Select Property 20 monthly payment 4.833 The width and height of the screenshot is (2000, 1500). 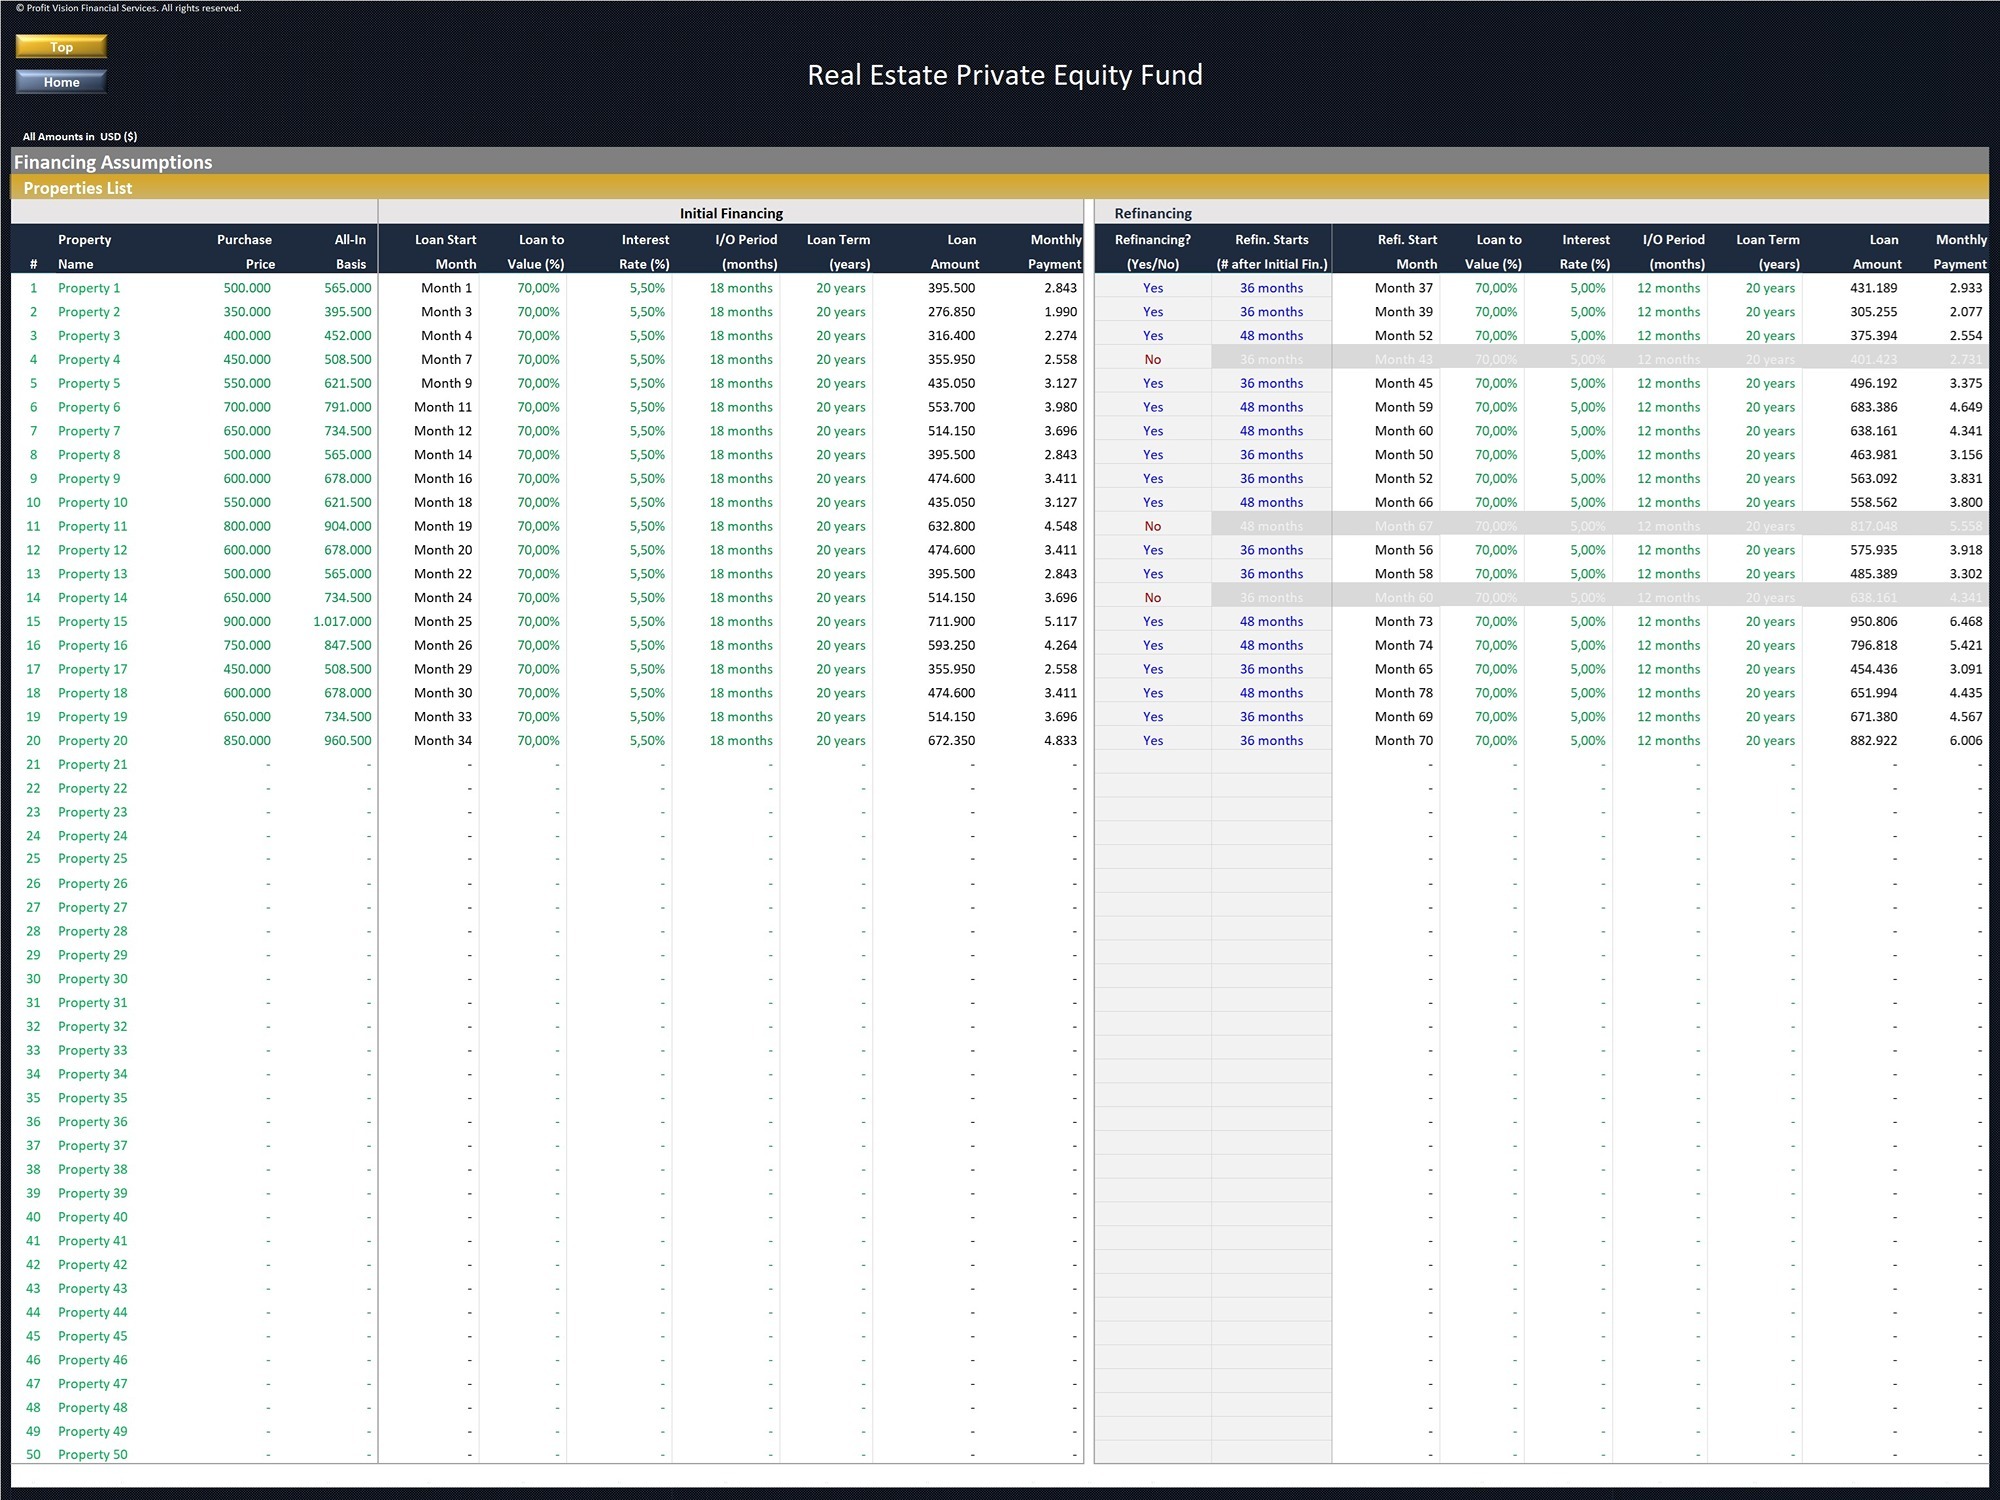tap(1061, 741)
